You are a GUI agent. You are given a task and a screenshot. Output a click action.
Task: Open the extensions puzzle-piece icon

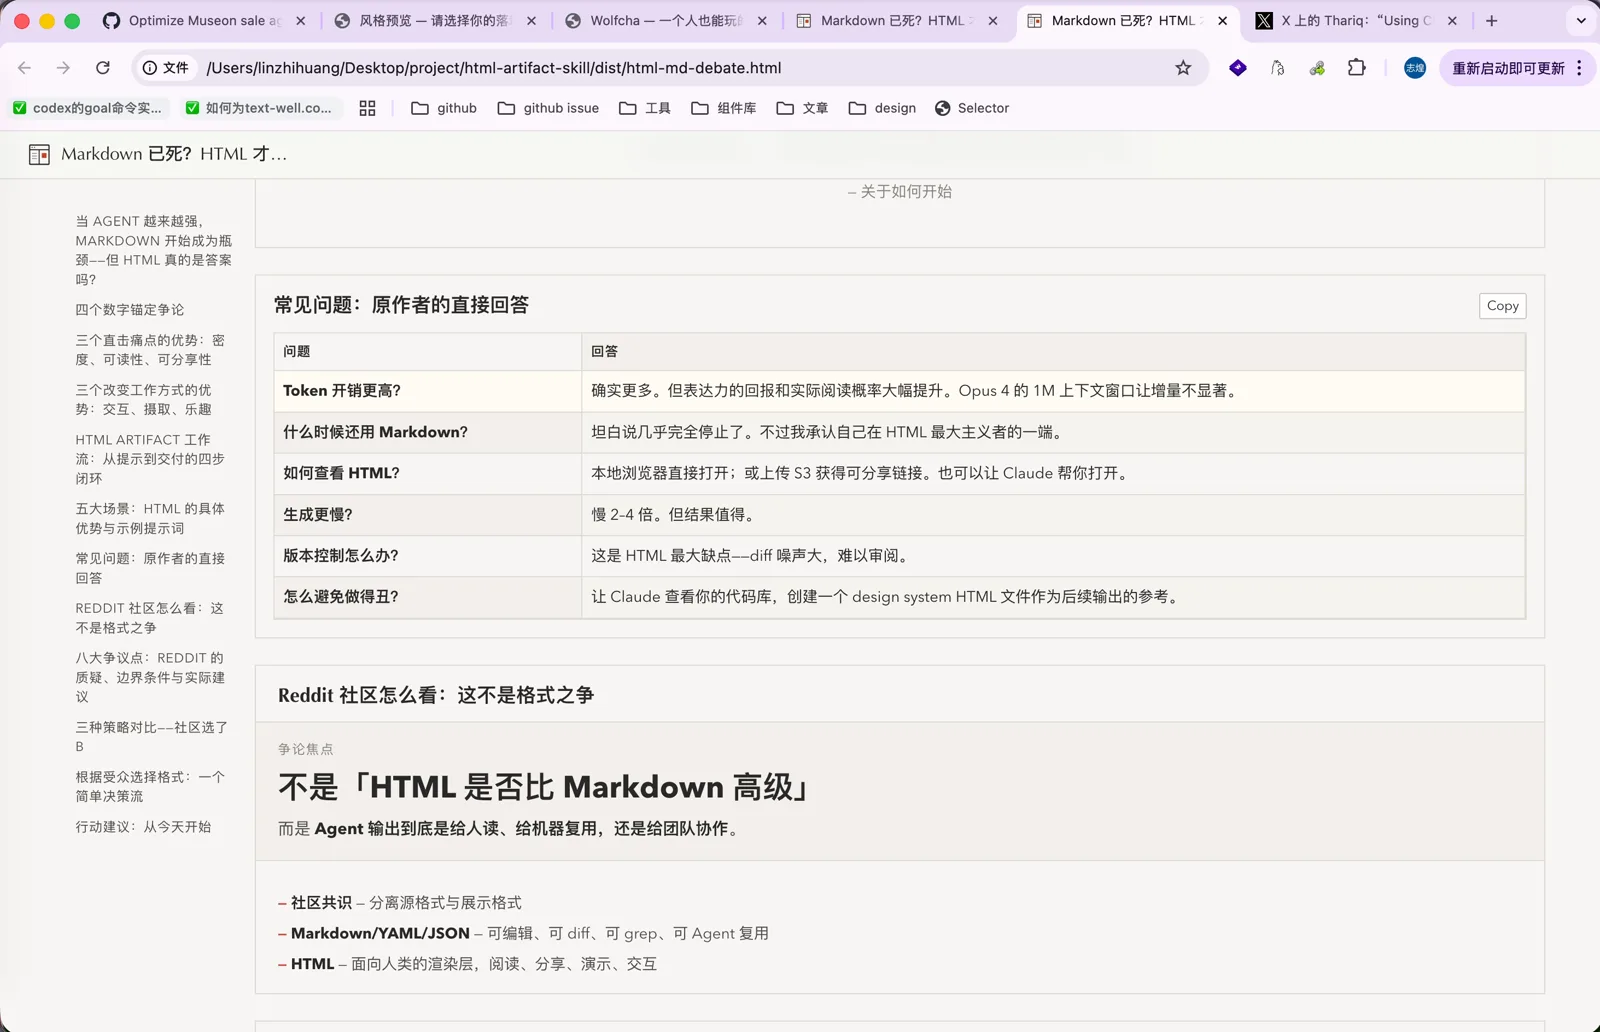(1356, 68)
